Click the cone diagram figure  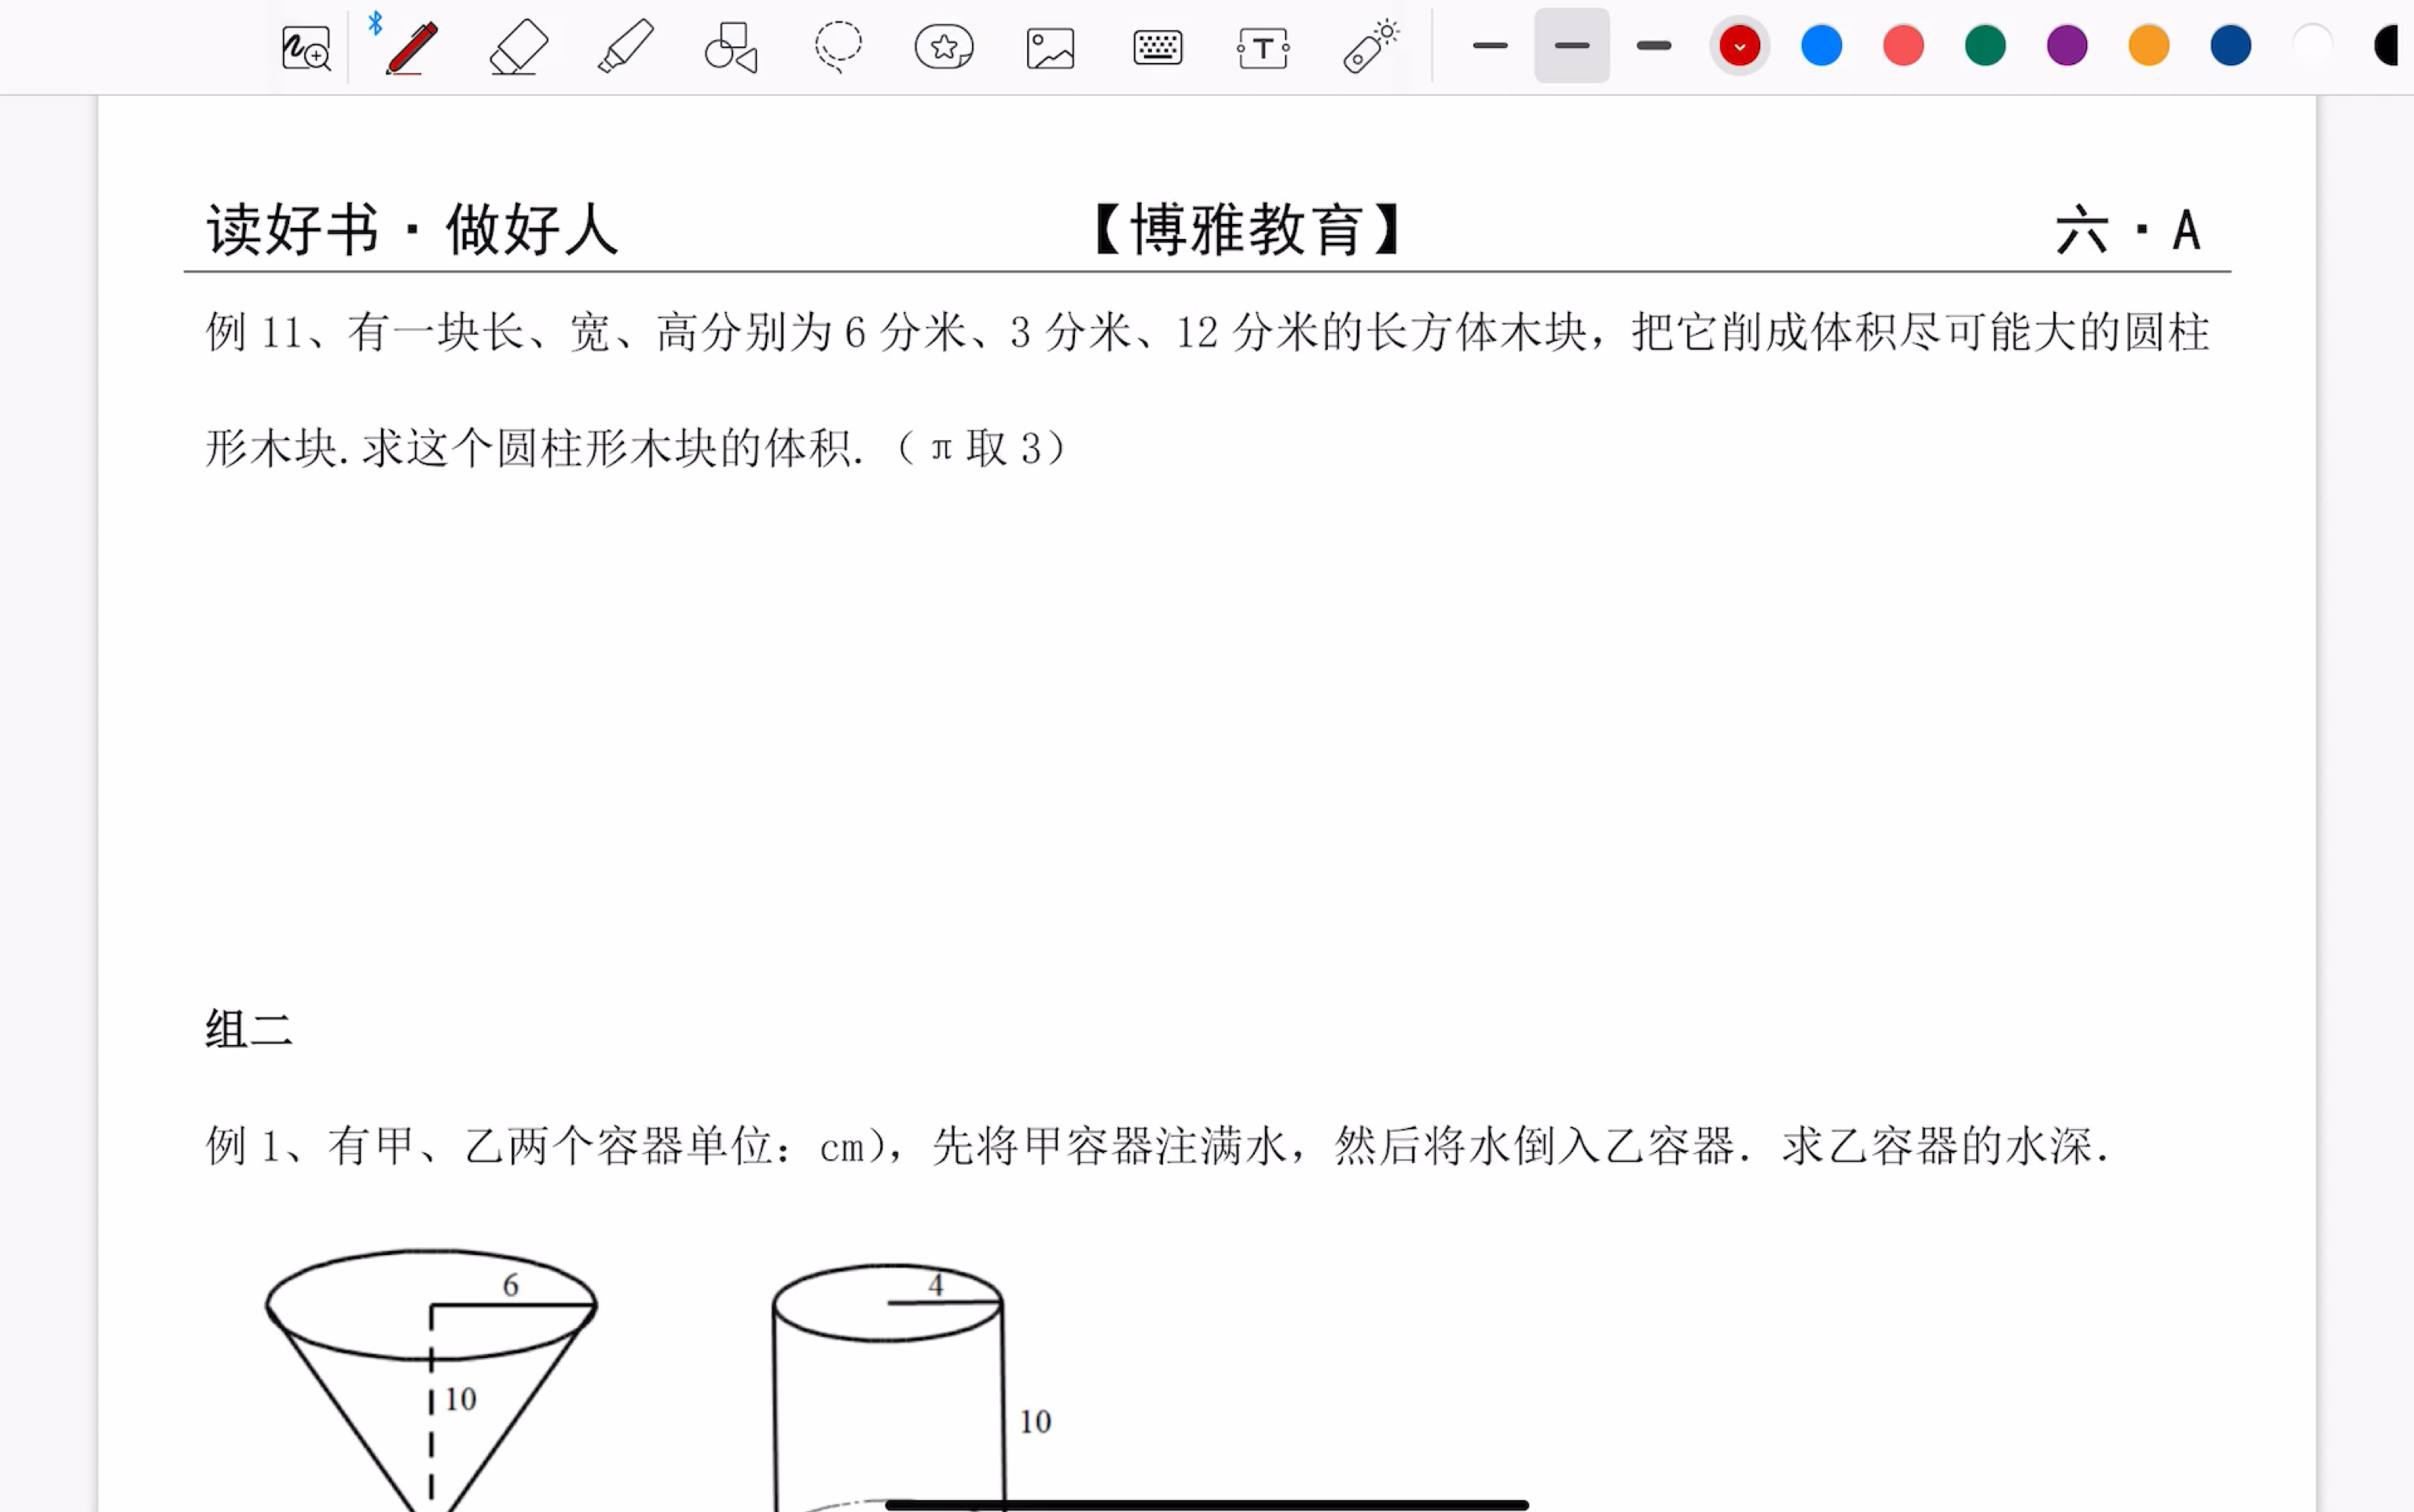click(x=431, y=1380)
